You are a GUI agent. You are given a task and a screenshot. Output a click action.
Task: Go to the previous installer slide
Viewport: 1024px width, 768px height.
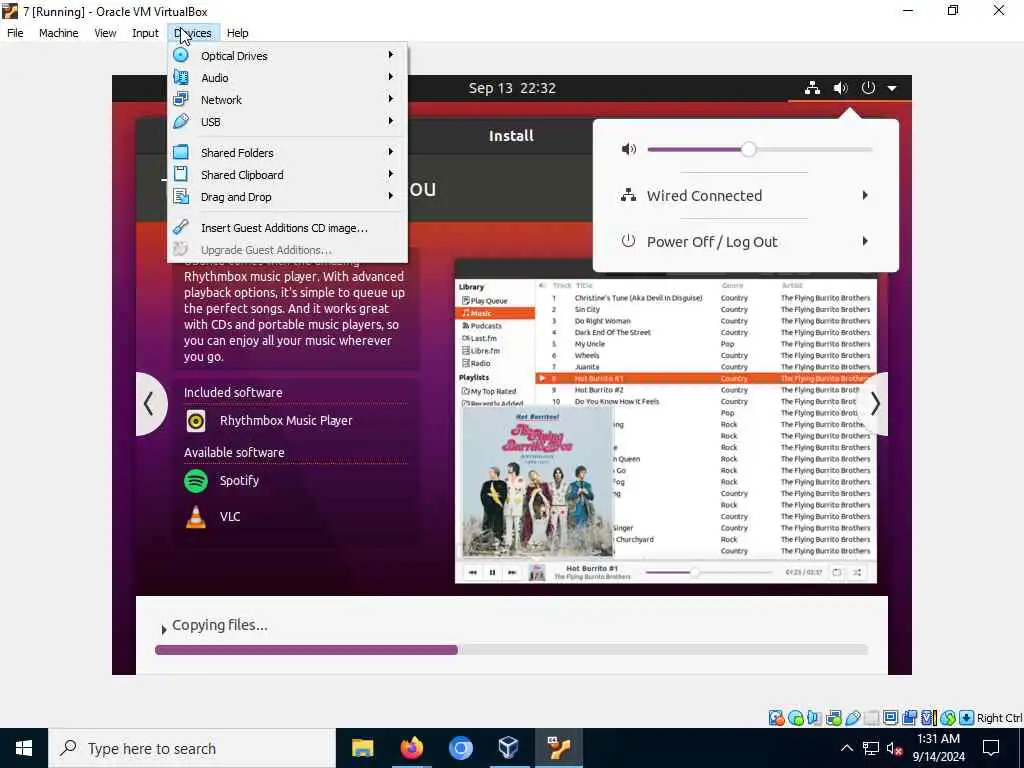click(x=150, y=404)
